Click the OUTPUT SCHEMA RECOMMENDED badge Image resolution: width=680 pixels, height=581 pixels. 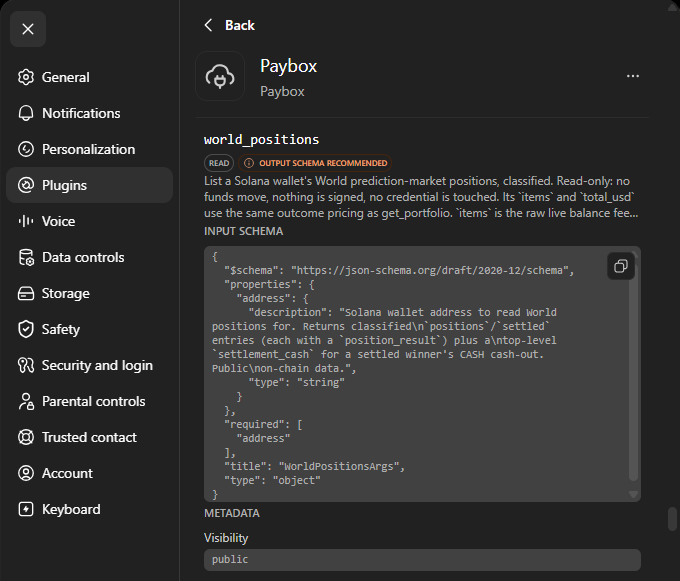click(x=315, y=163)
